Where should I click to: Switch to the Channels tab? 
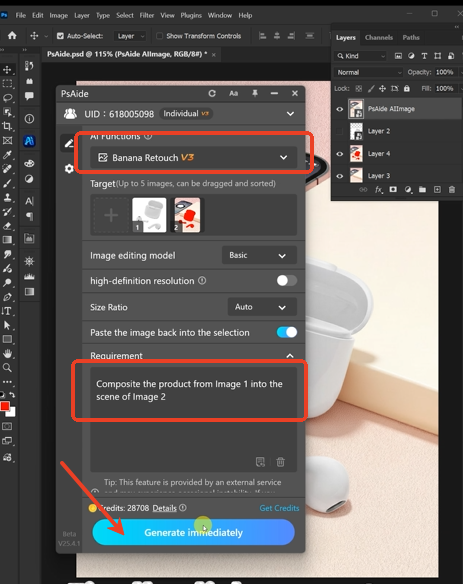pos(379,37)
